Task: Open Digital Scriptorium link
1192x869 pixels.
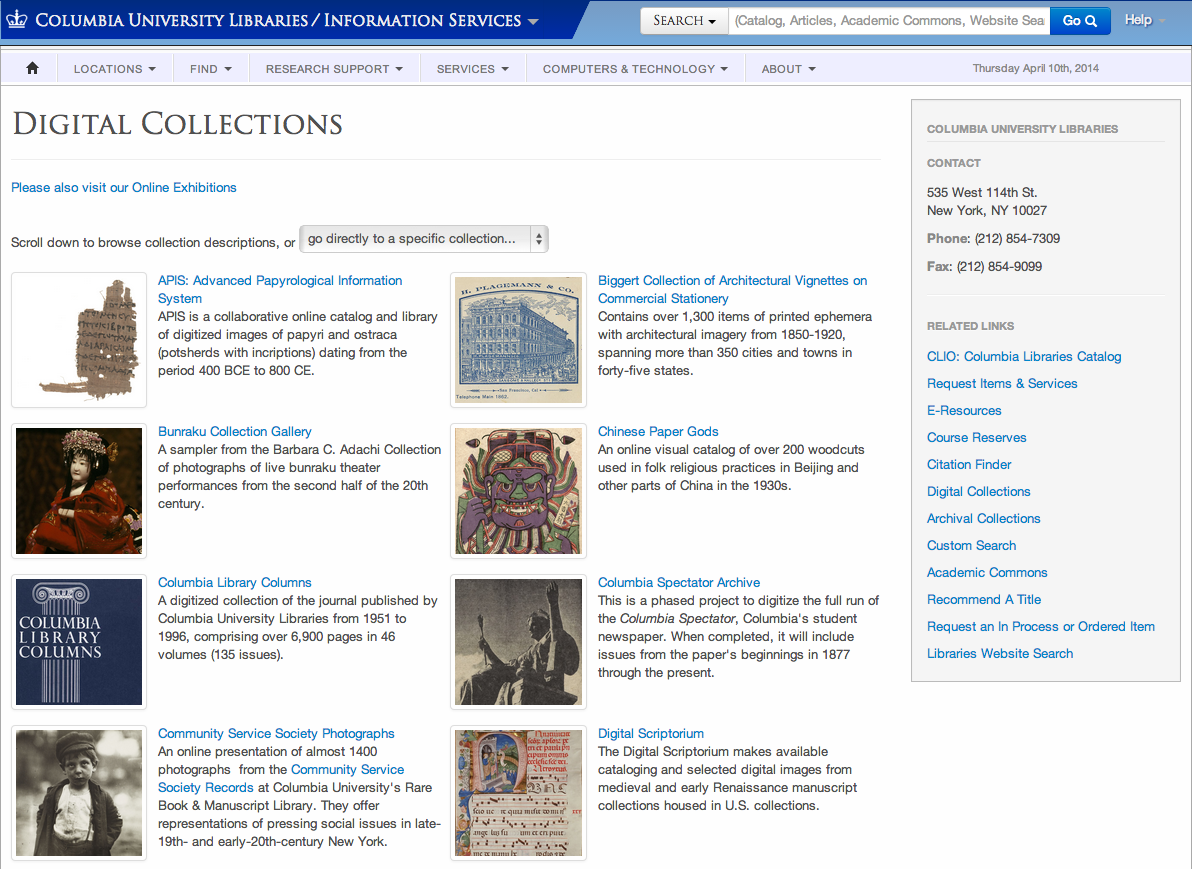Action: pos(651,734)
